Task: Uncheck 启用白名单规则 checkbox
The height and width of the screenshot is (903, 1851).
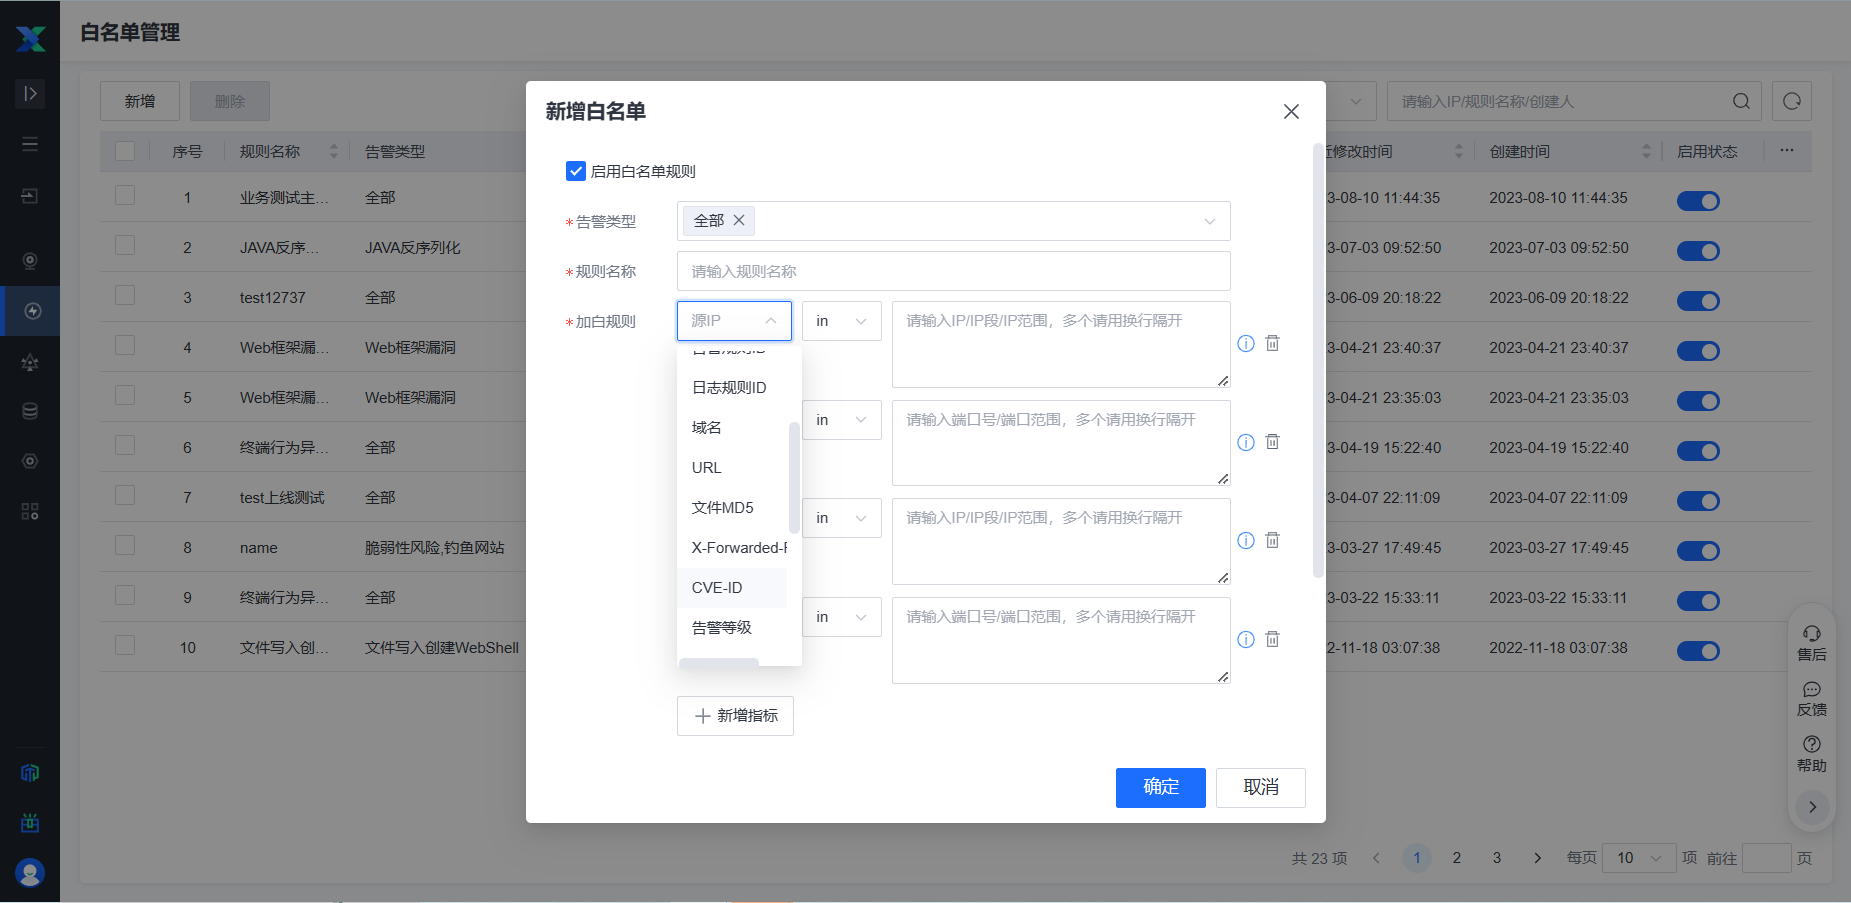Action: click(x=576, y=171)
